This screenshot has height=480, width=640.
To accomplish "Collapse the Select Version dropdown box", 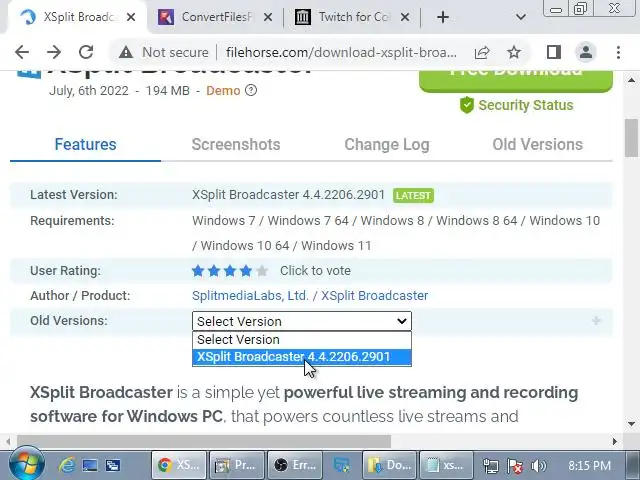I will coord(302,321).
